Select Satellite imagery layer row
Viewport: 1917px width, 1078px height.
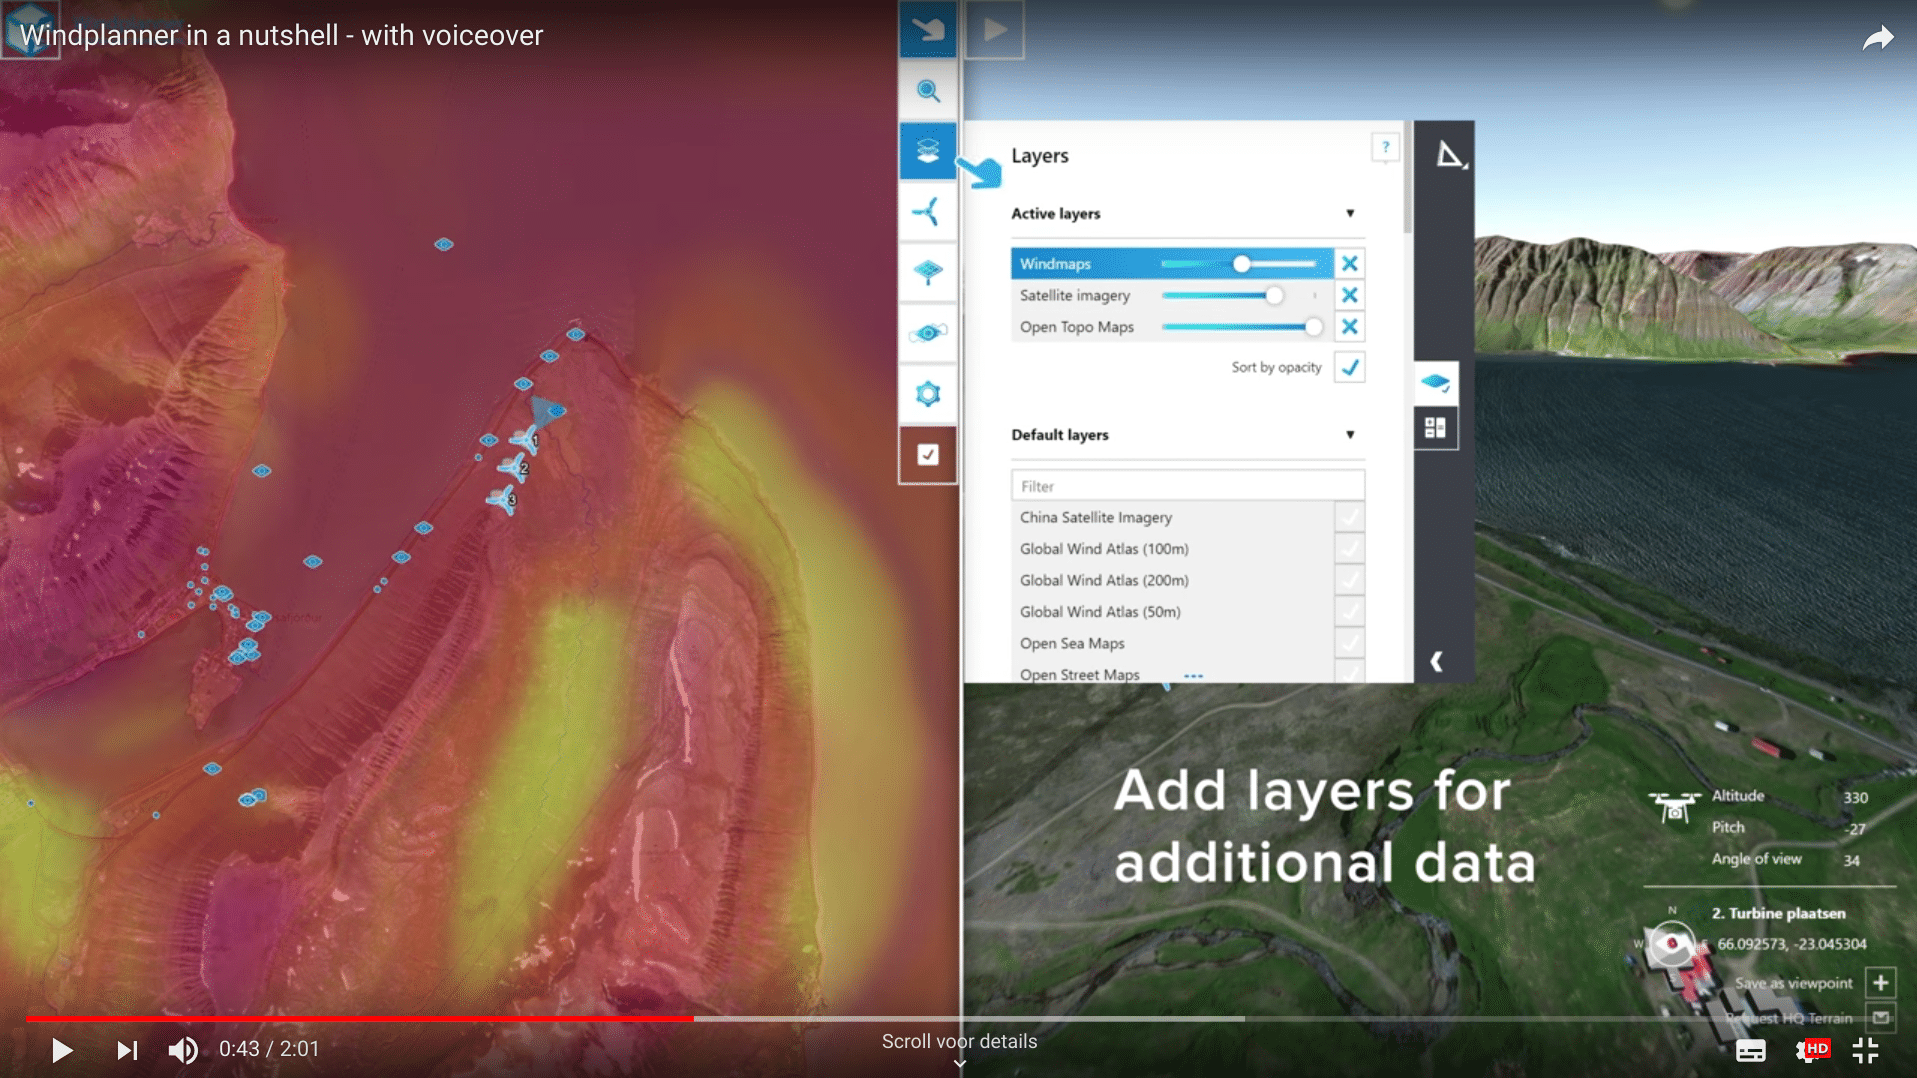pyautogui.click(x=1172, y=296)
